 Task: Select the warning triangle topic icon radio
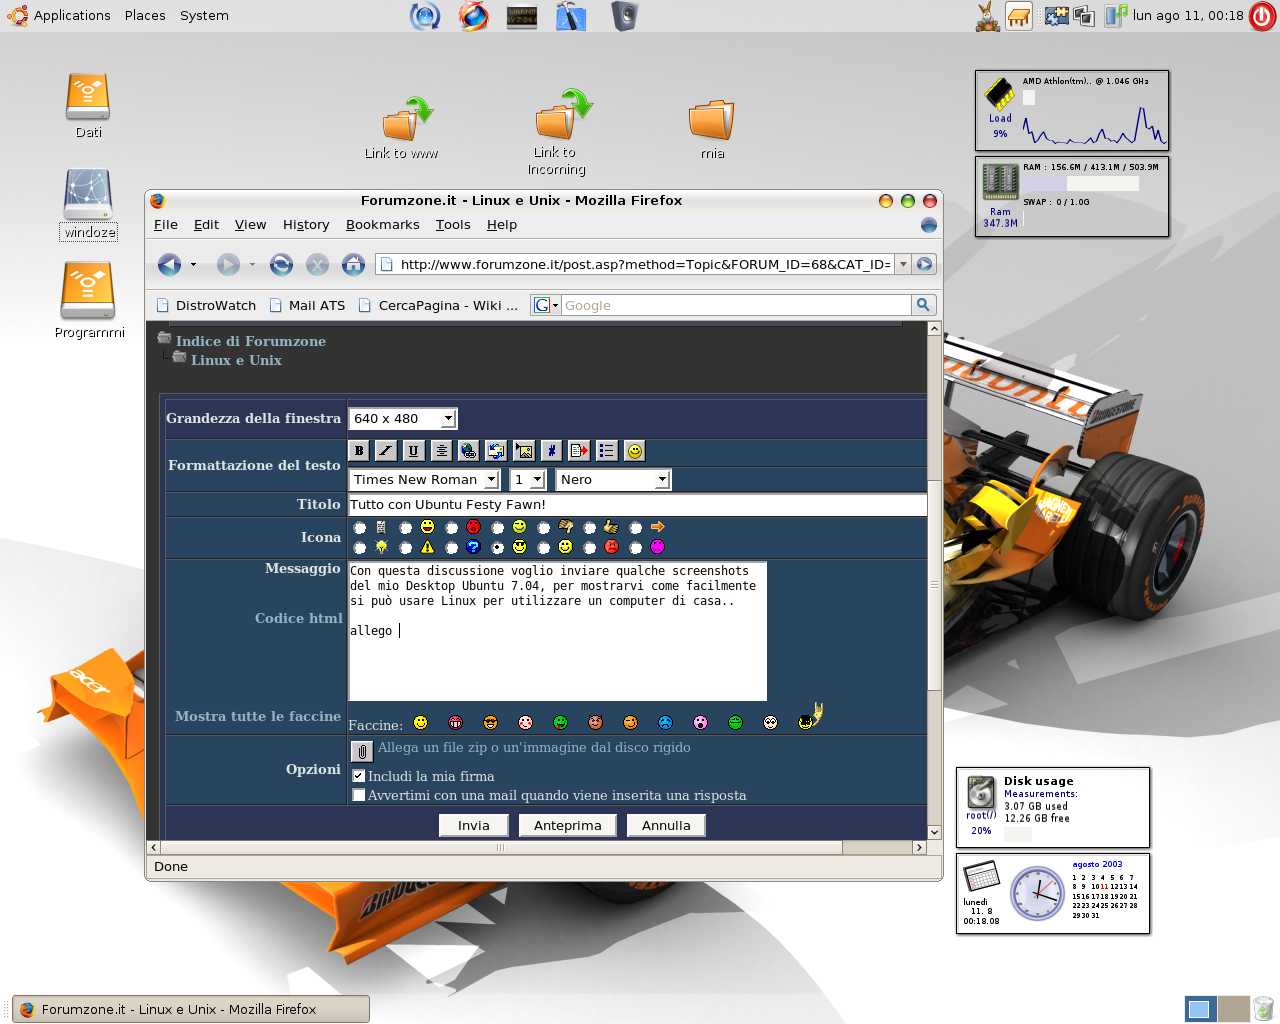click(x=406, y=548)
